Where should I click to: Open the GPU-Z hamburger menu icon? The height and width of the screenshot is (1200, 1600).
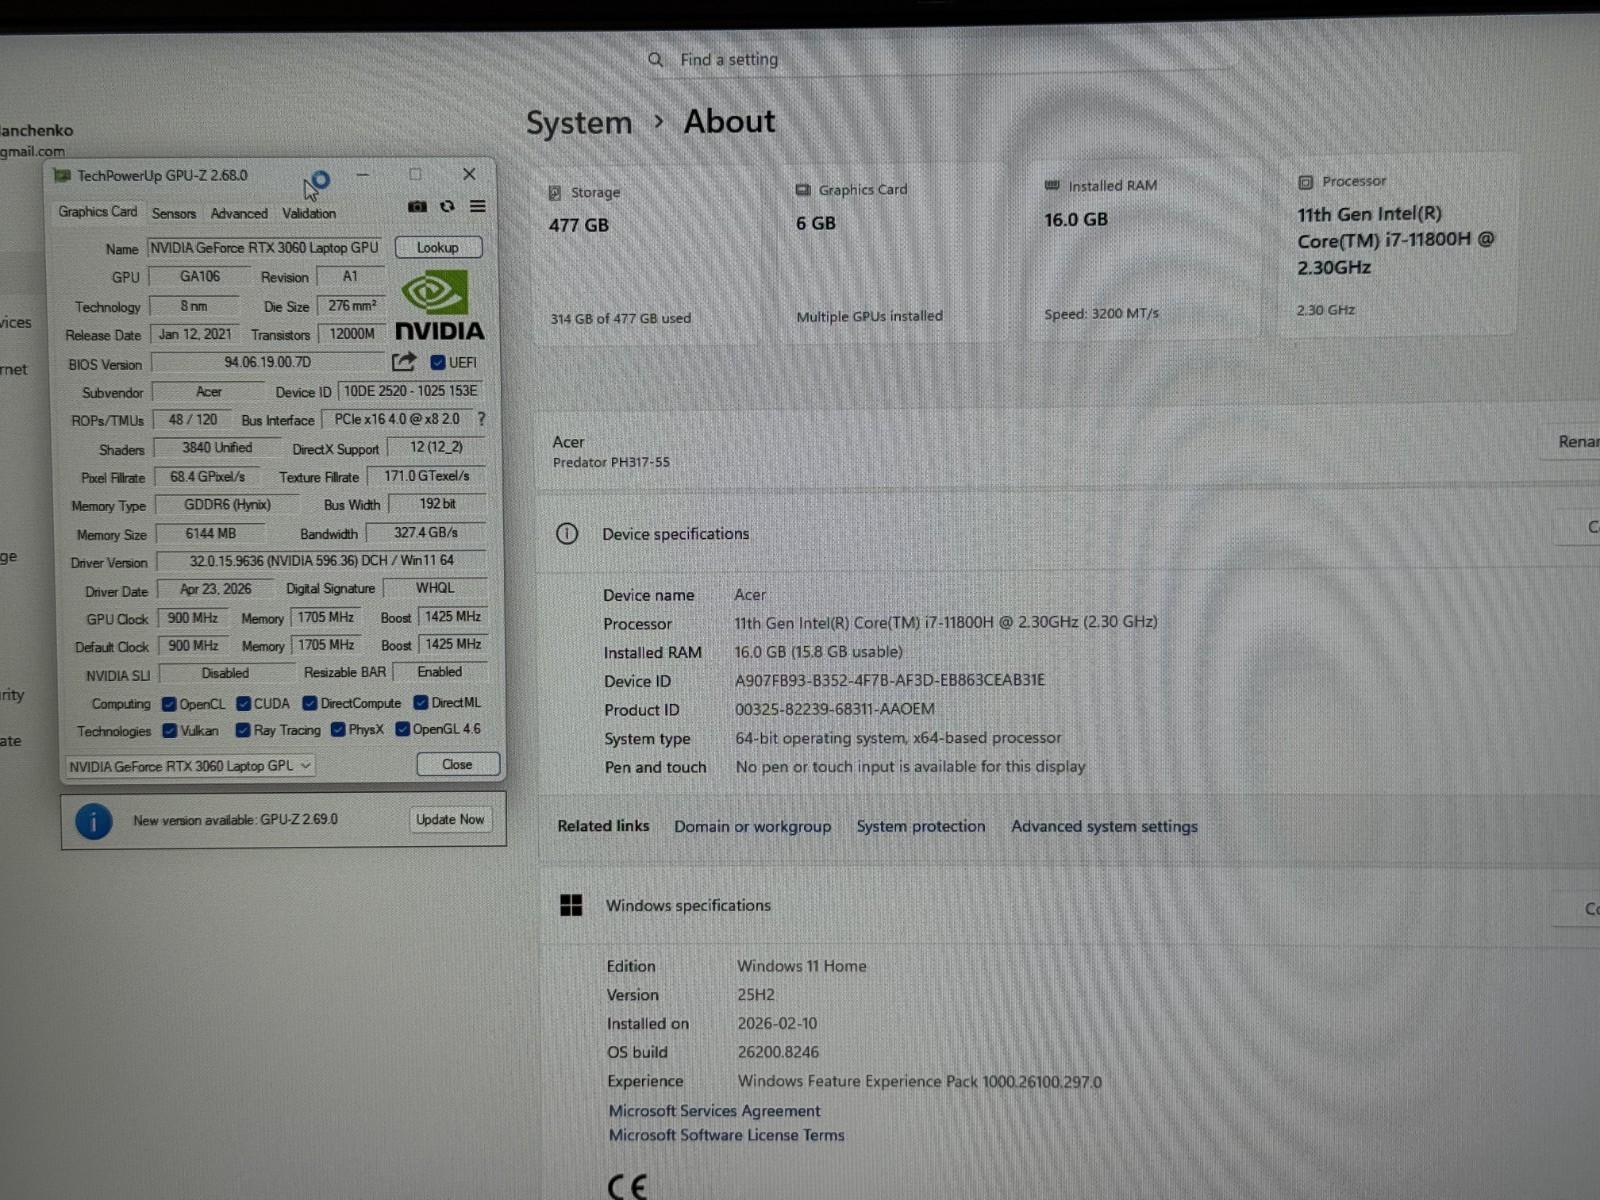478,206
